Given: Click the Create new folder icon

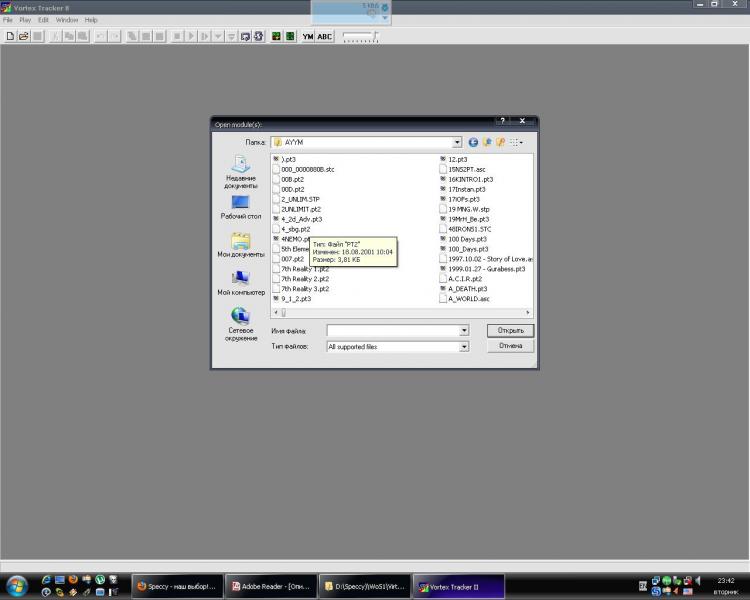Looking at the screenshot, I should [500, 143].
